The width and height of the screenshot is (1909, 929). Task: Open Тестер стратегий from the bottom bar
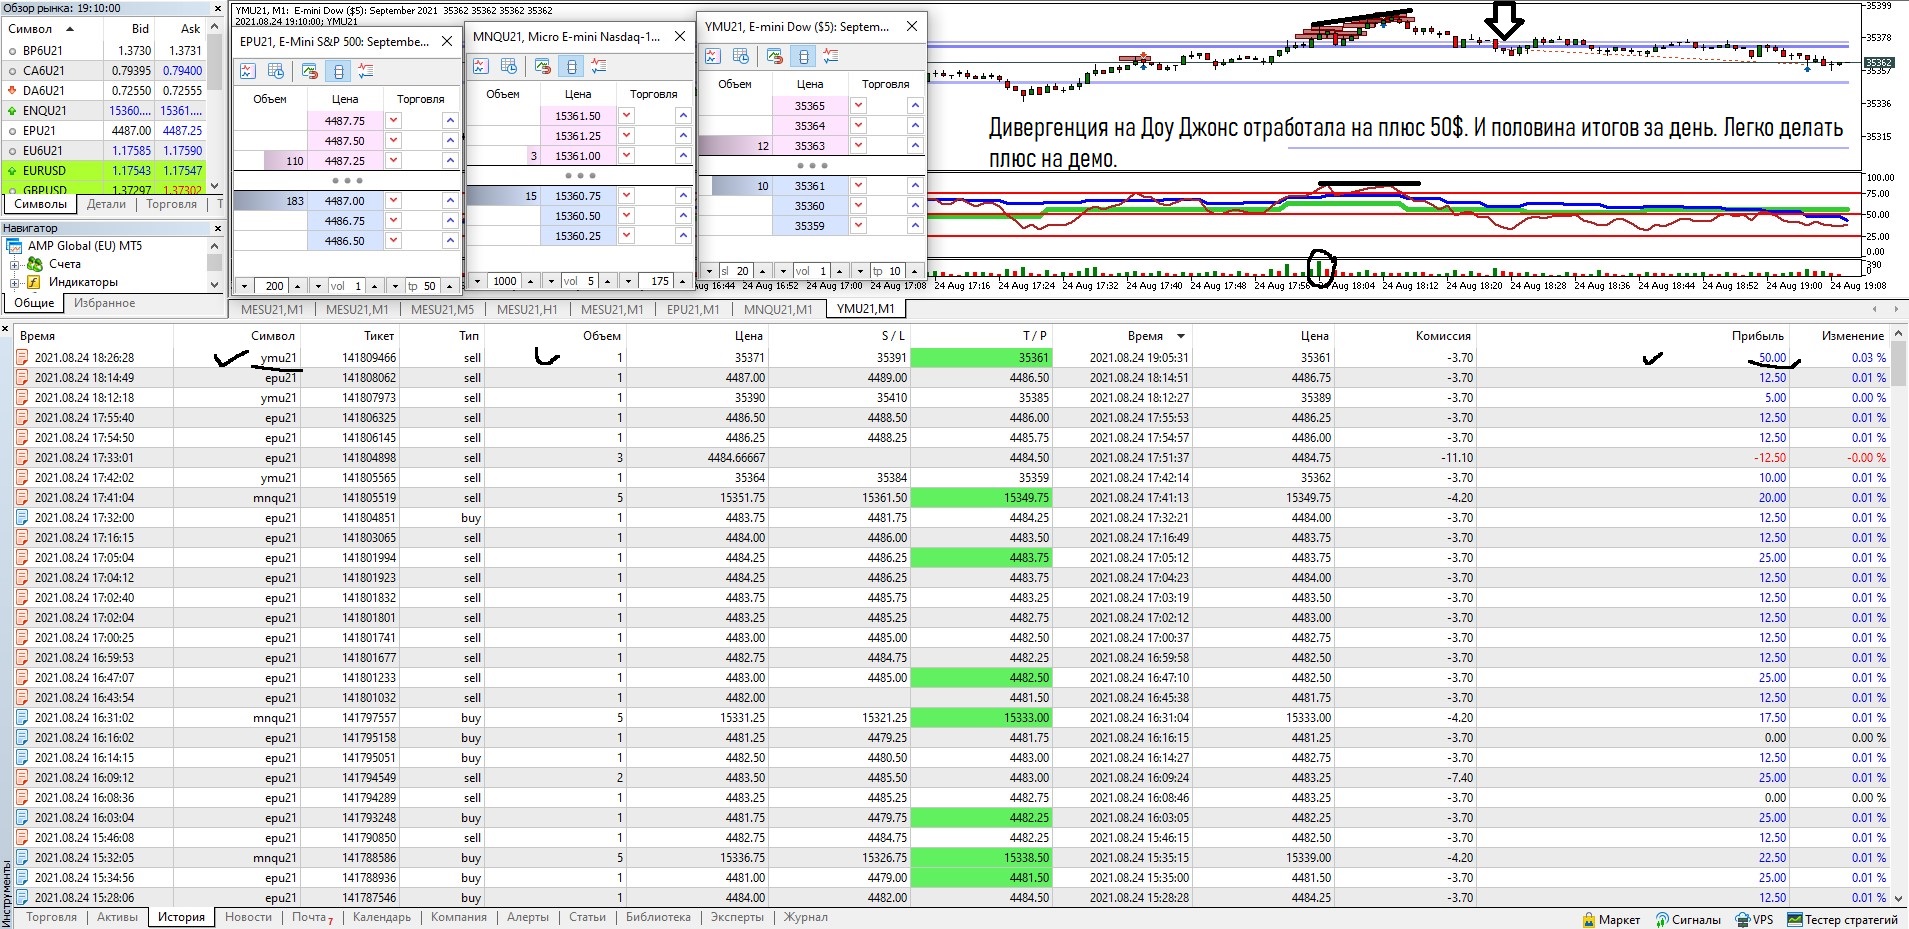click(x=1843, y=920)
